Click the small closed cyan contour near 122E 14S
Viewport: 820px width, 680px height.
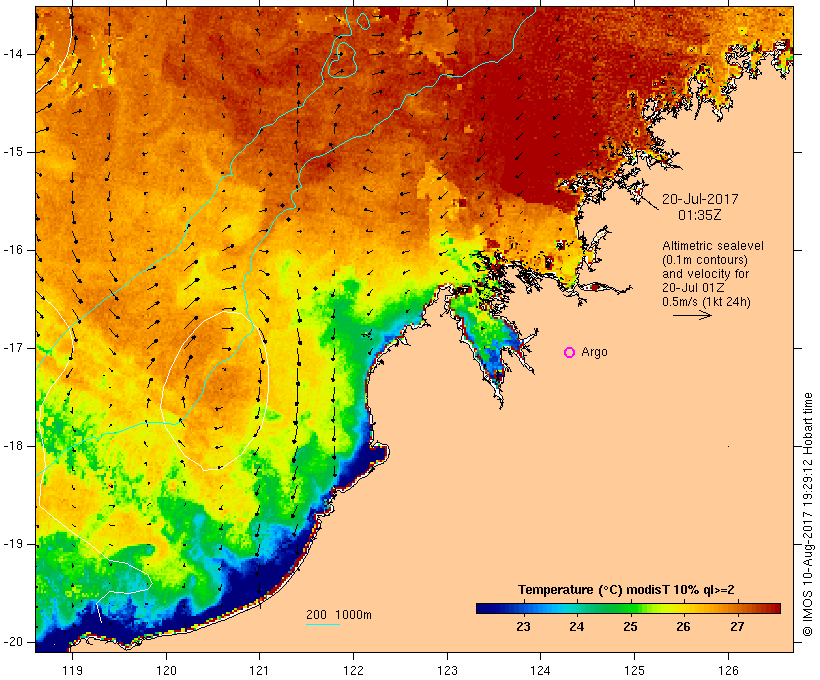342,60
